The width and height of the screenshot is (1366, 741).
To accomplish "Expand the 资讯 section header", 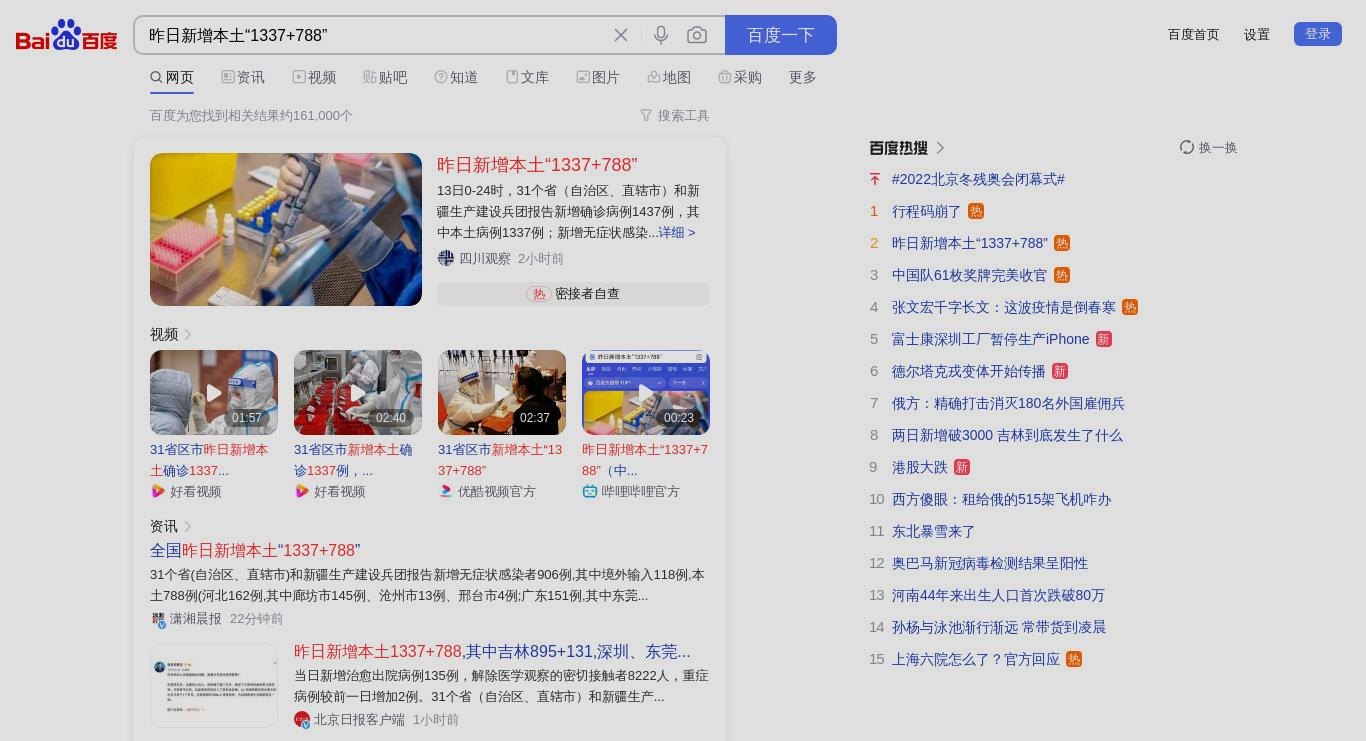I will click(171, 526).
